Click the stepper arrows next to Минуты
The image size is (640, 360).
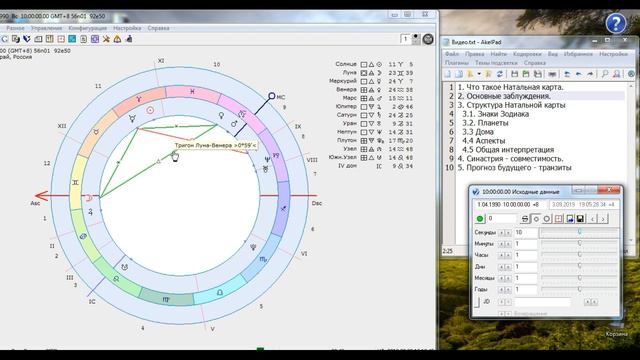(505, 244)
